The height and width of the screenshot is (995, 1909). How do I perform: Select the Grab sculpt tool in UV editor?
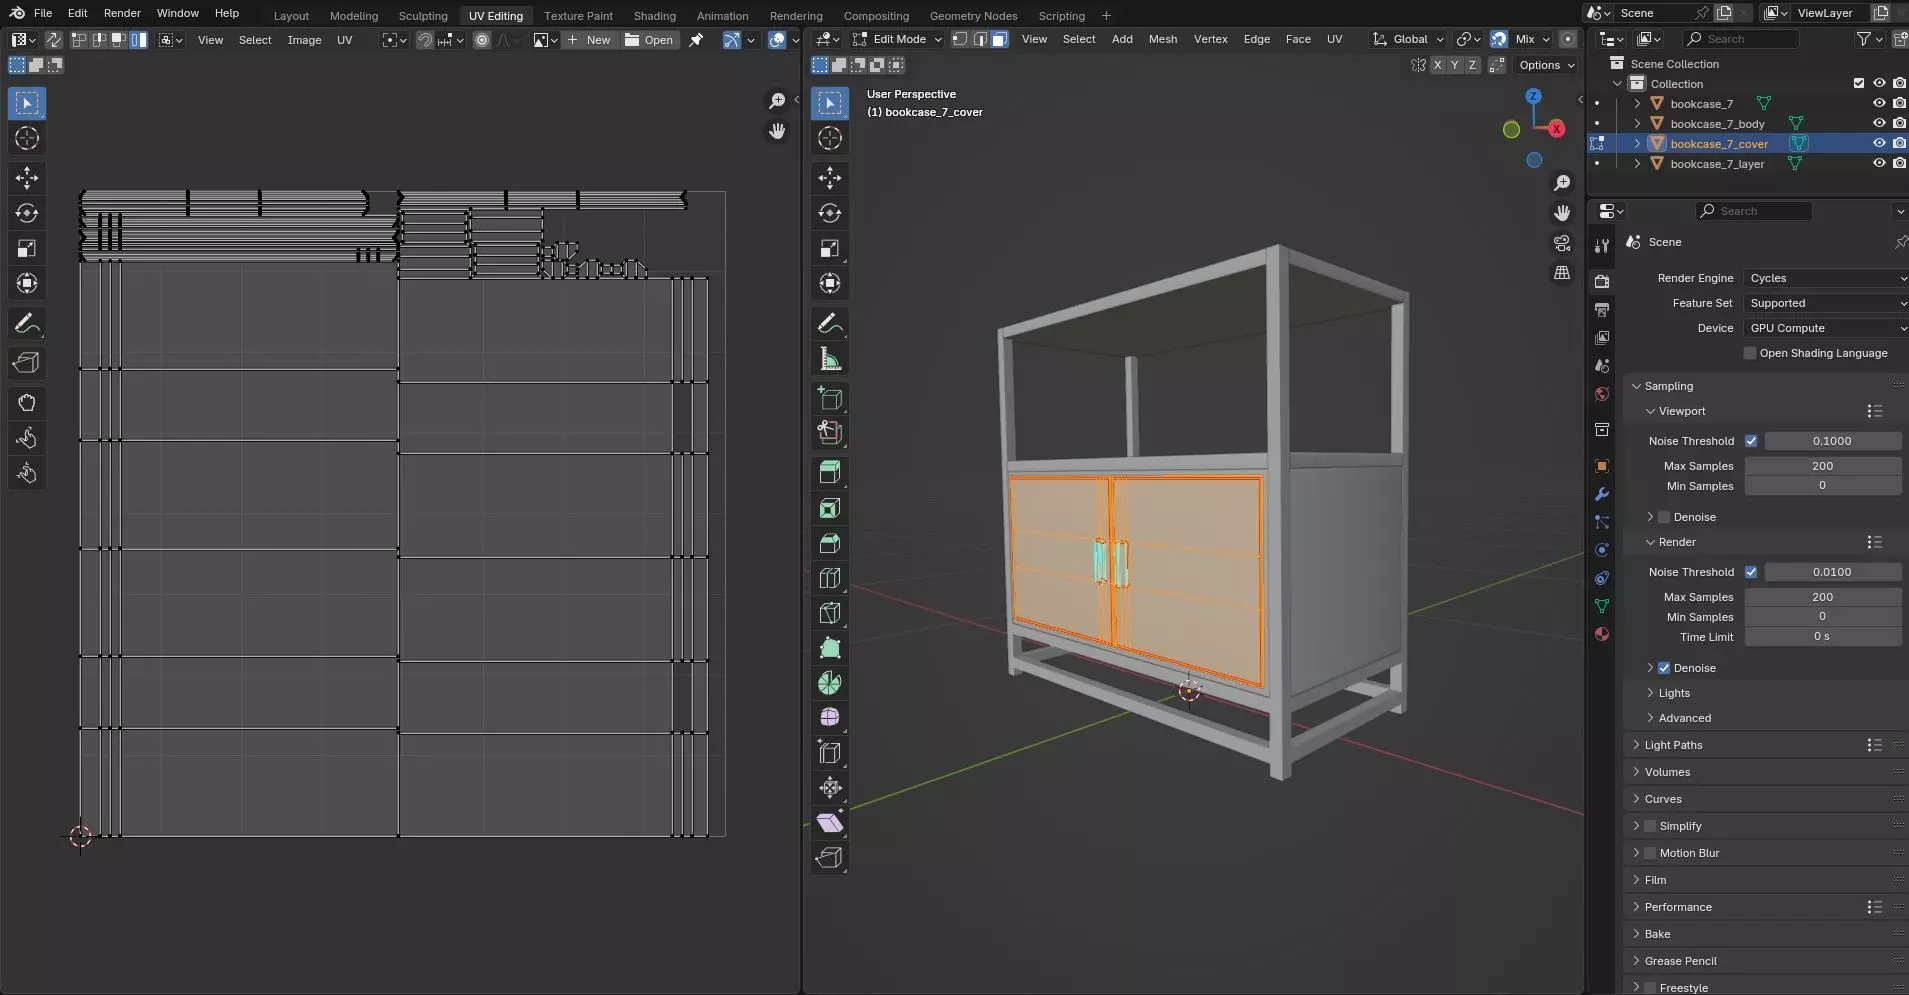pyautogui.click(x=27, y=403)
